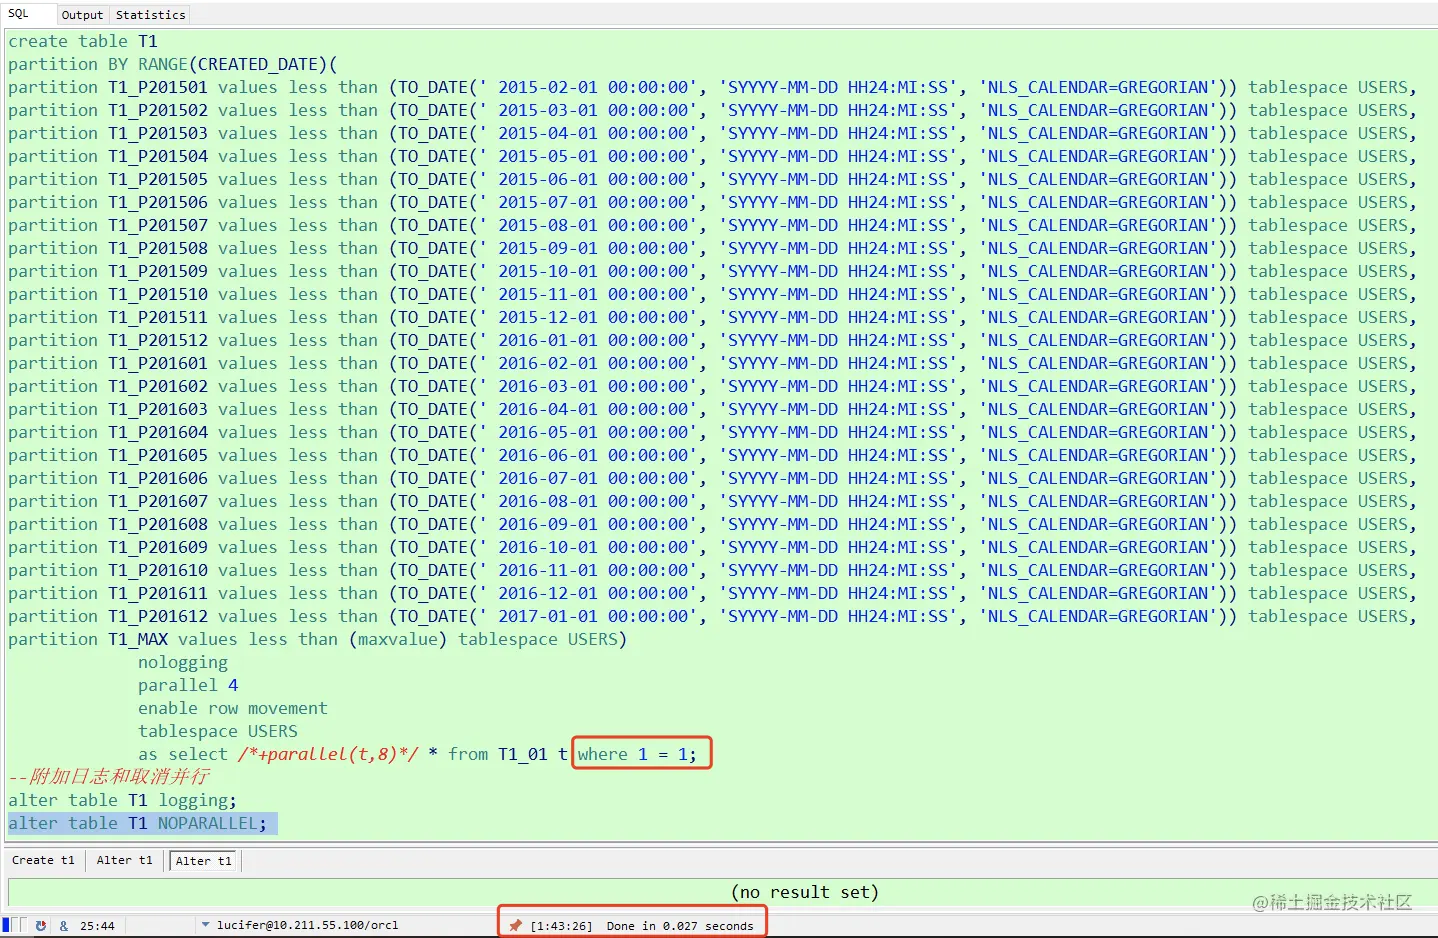Click the /*+parallel(t,8)*/ hint text

[x=328, y=754]
